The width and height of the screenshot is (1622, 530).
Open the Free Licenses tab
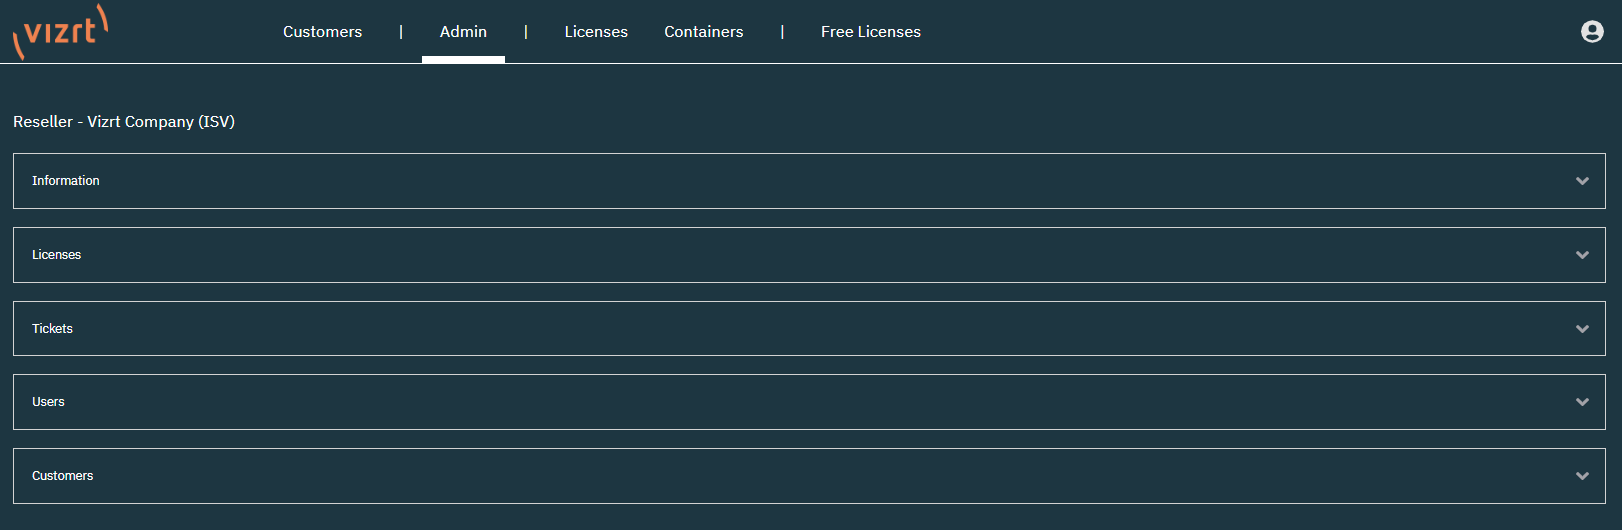click(870, 32)
